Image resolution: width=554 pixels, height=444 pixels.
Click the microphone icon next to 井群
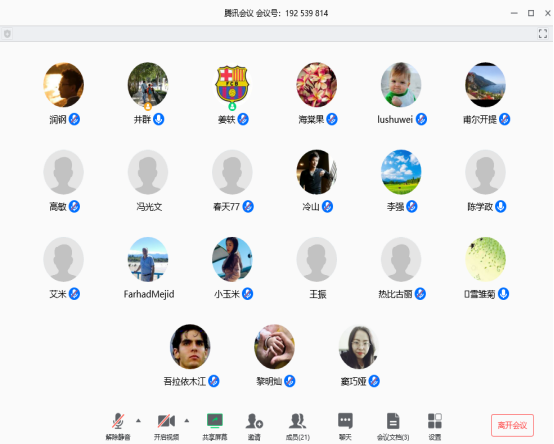[159, 119]
